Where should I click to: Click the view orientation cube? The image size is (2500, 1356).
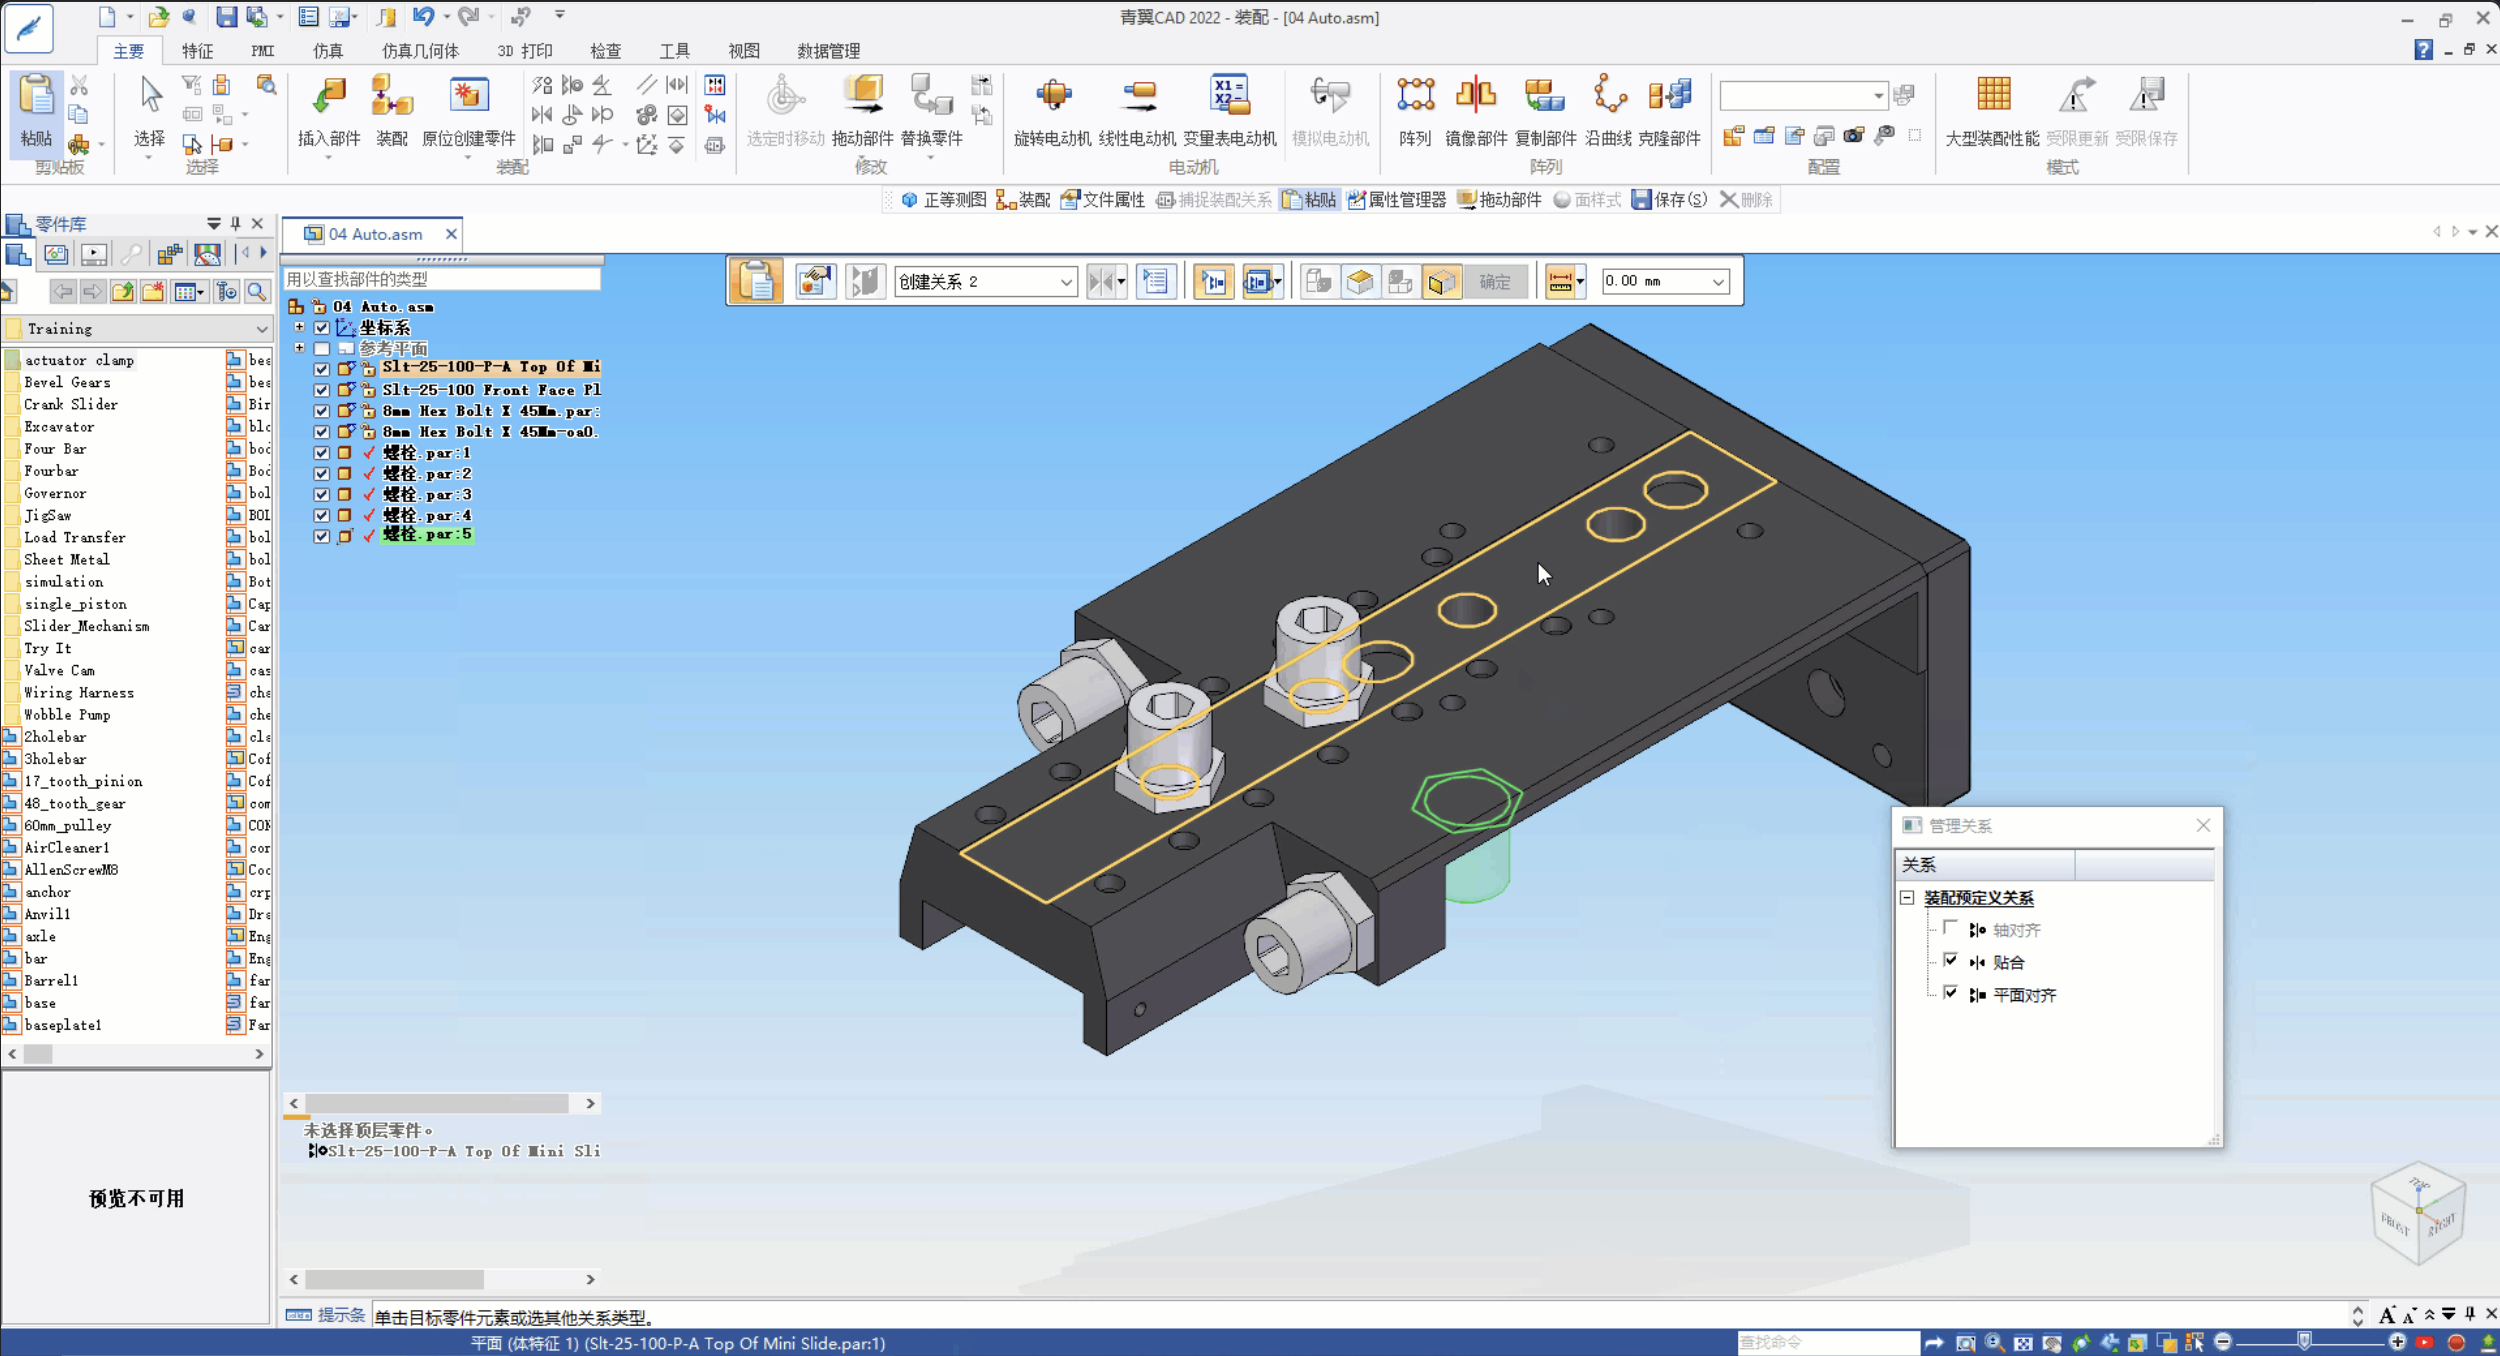click(x=2417, y=1213)
